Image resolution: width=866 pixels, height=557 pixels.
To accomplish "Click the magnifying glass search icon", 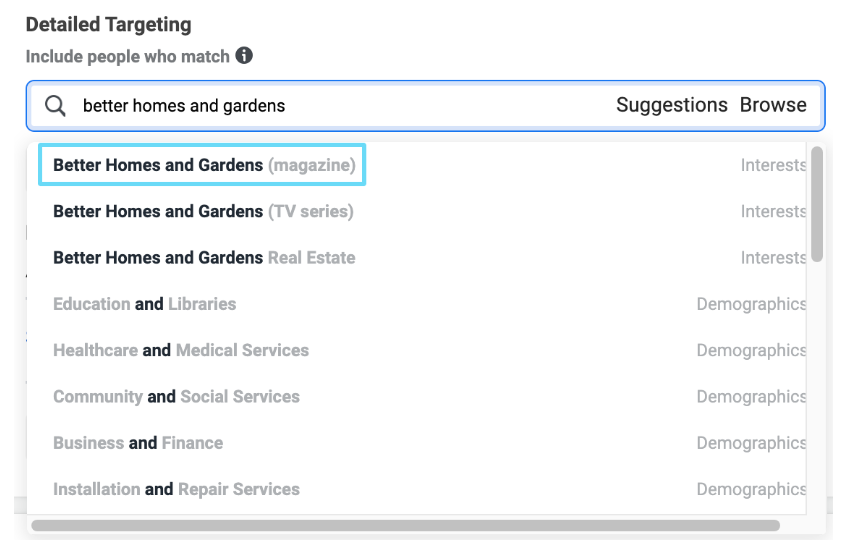I will (55, 105).
